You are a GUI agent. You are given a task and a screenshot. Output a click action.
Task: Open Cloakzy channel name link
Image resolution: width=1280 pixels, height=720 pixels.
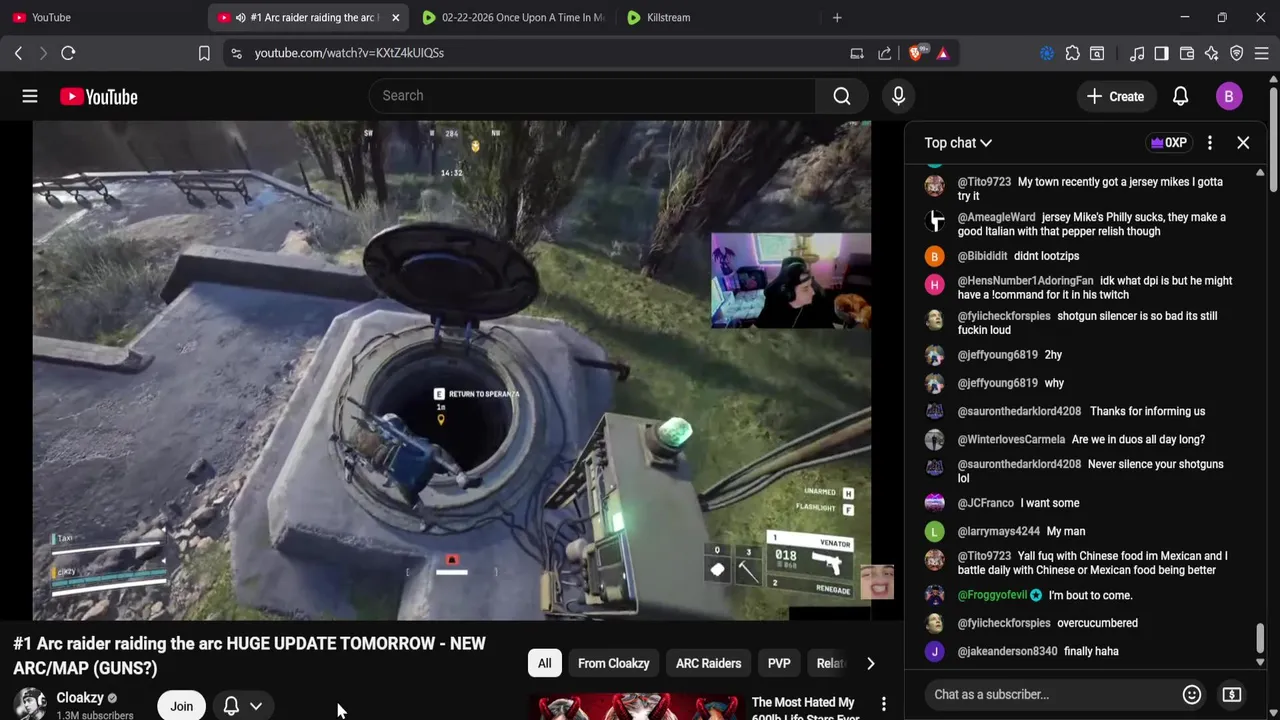80,698
